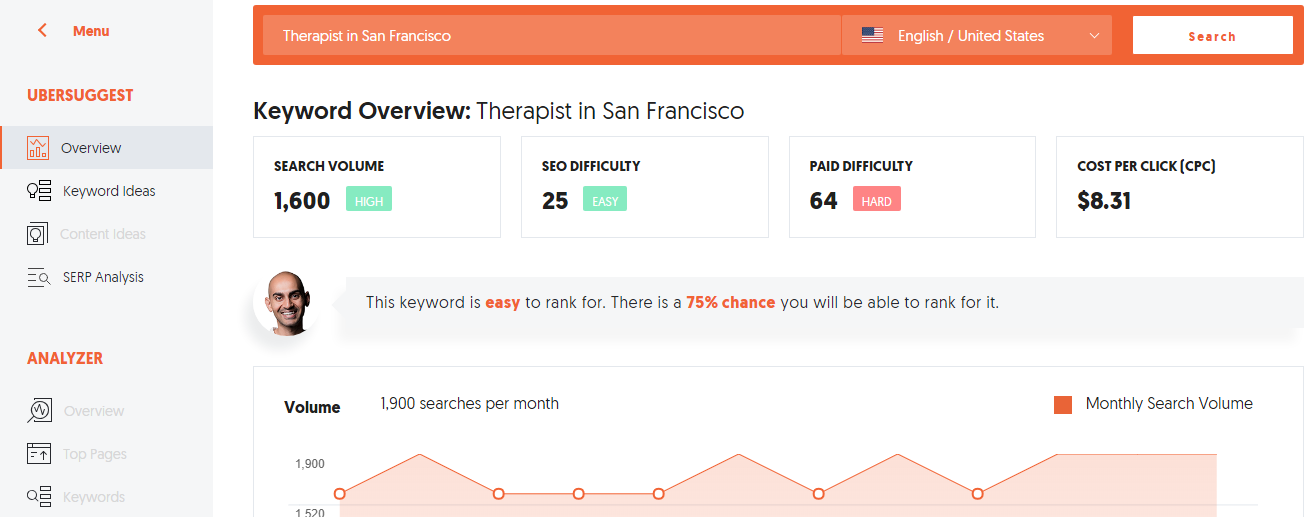Viewport: 1313px width, 517px height.
Task: Open Keyword Ideas in sidebar
Action: [109, 191]
